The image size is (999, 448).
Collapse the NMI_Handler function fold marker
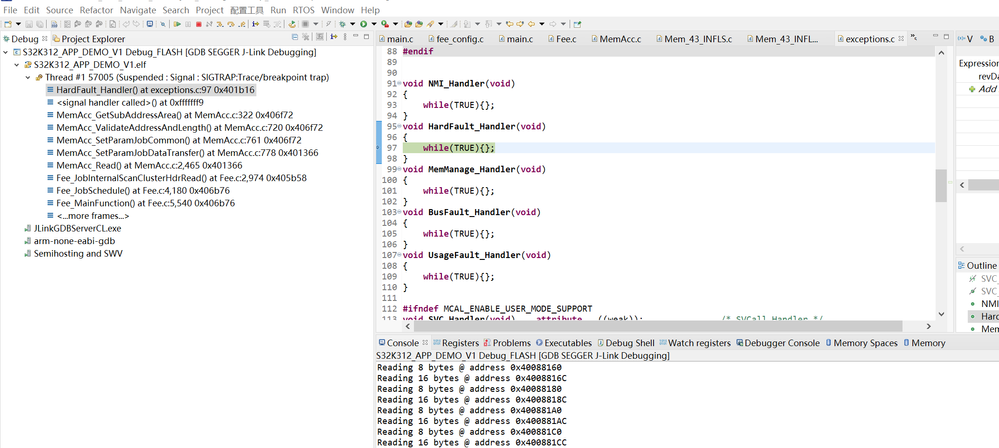click(399, 84)
